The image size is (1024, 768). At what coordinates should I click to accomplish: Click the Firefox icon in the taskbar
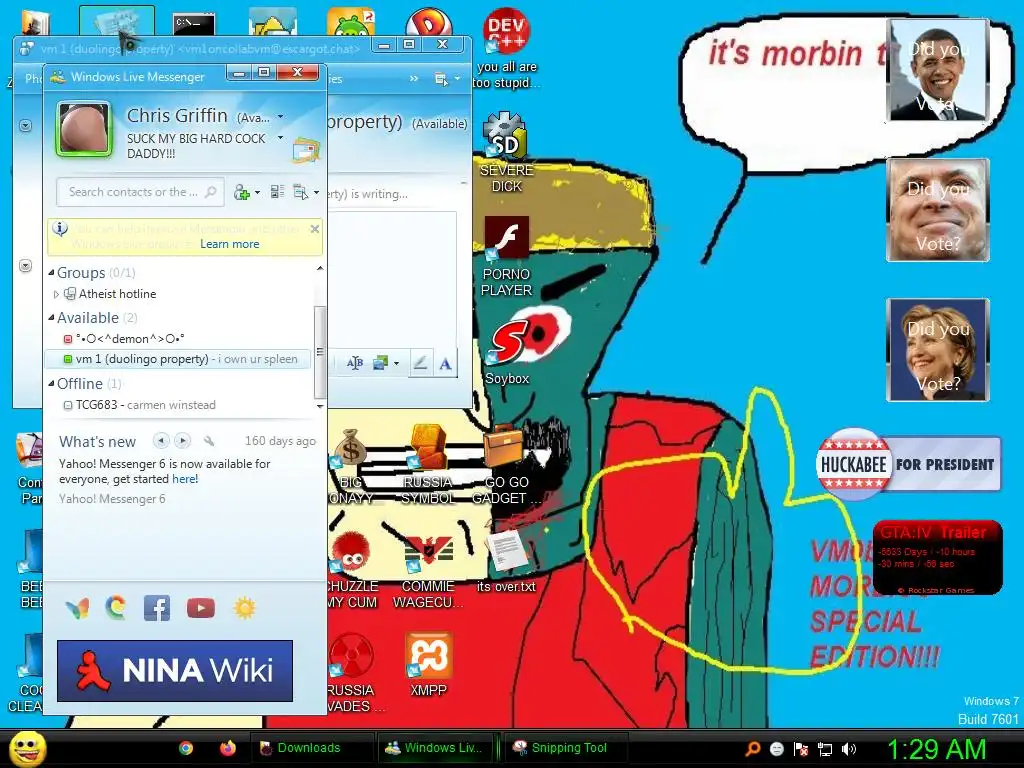pos(227,748)
